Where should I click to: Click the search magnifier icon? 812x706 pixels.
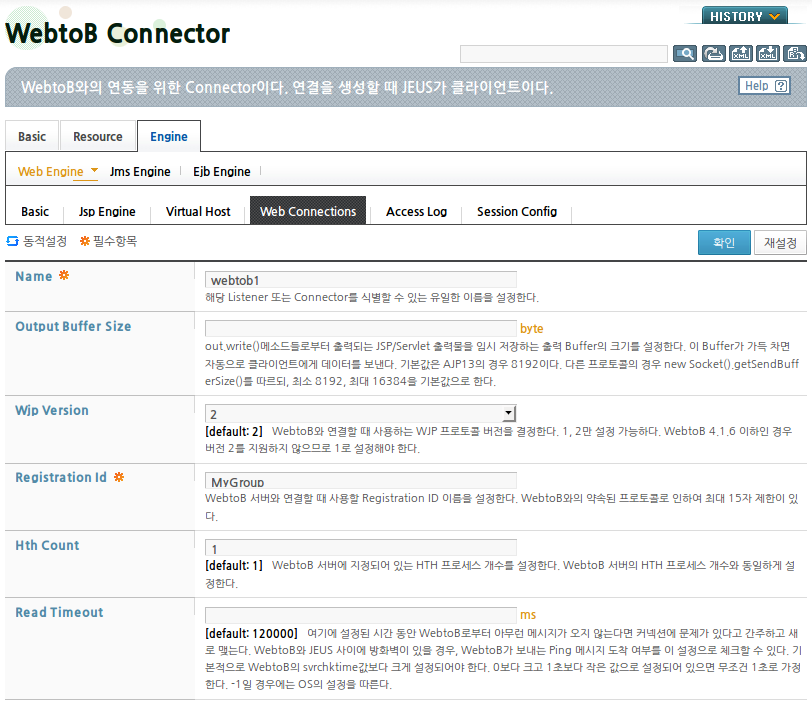point(685,53)
